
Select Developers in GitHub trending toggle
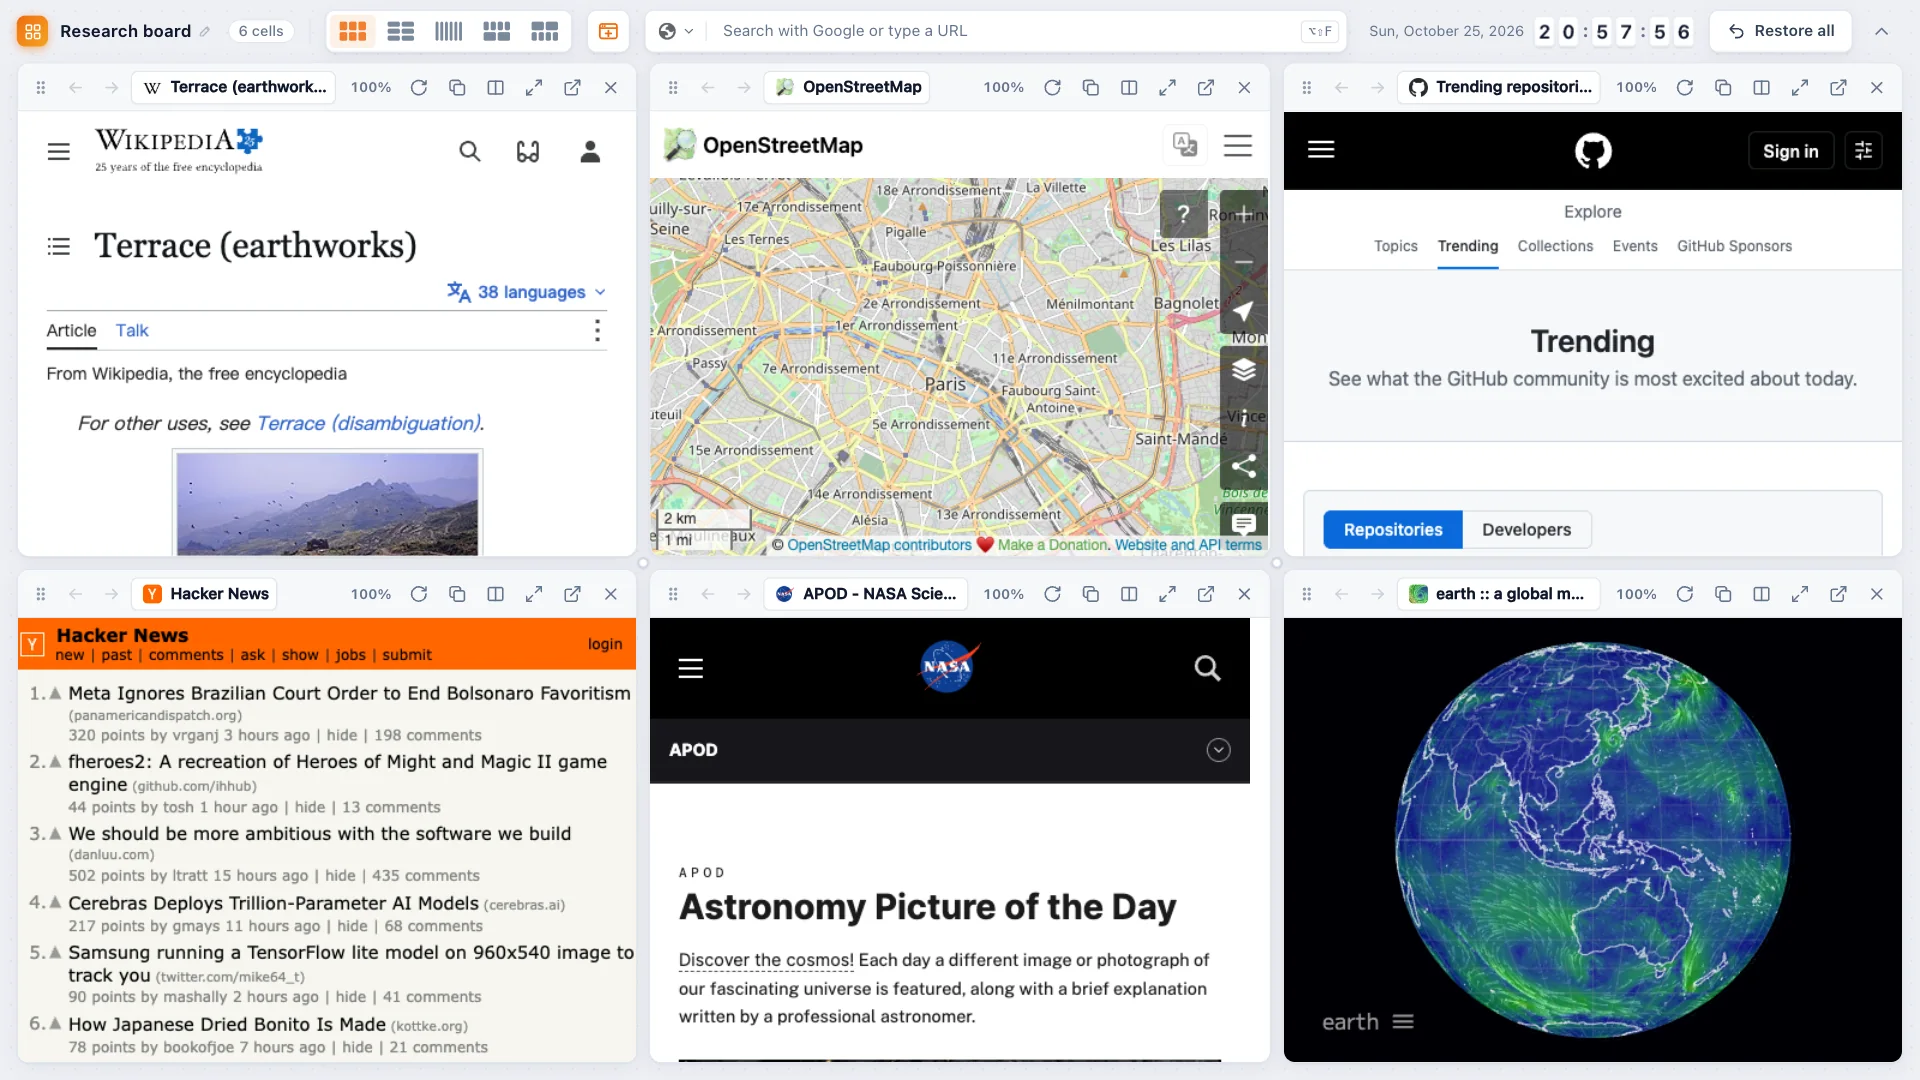point(1526,530)
